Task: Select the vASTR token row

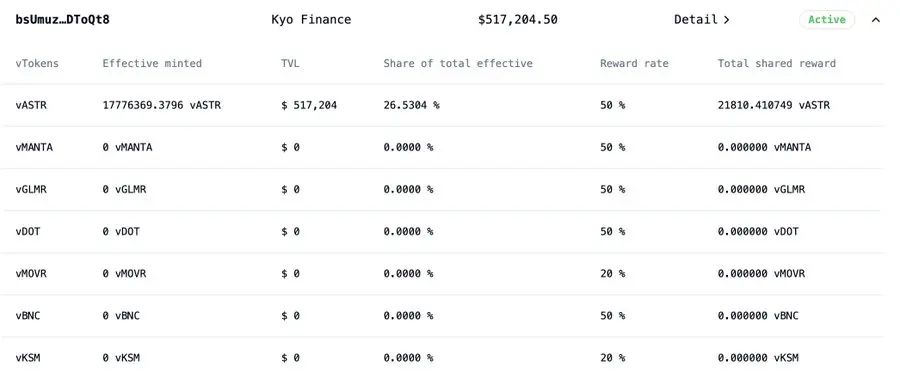Action: [x=442, y=106]
